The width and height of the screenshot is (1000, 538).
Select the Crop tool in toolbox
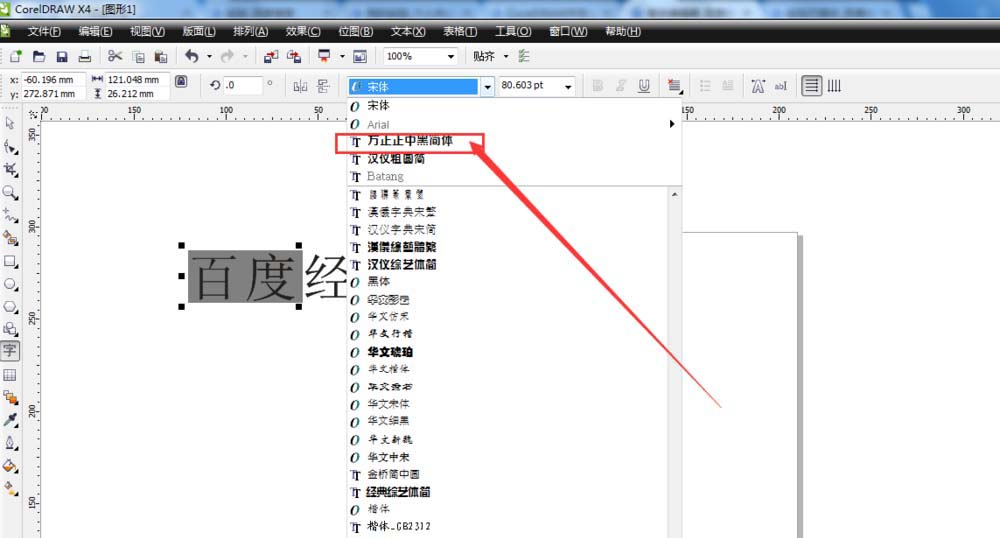click(10, 170)
